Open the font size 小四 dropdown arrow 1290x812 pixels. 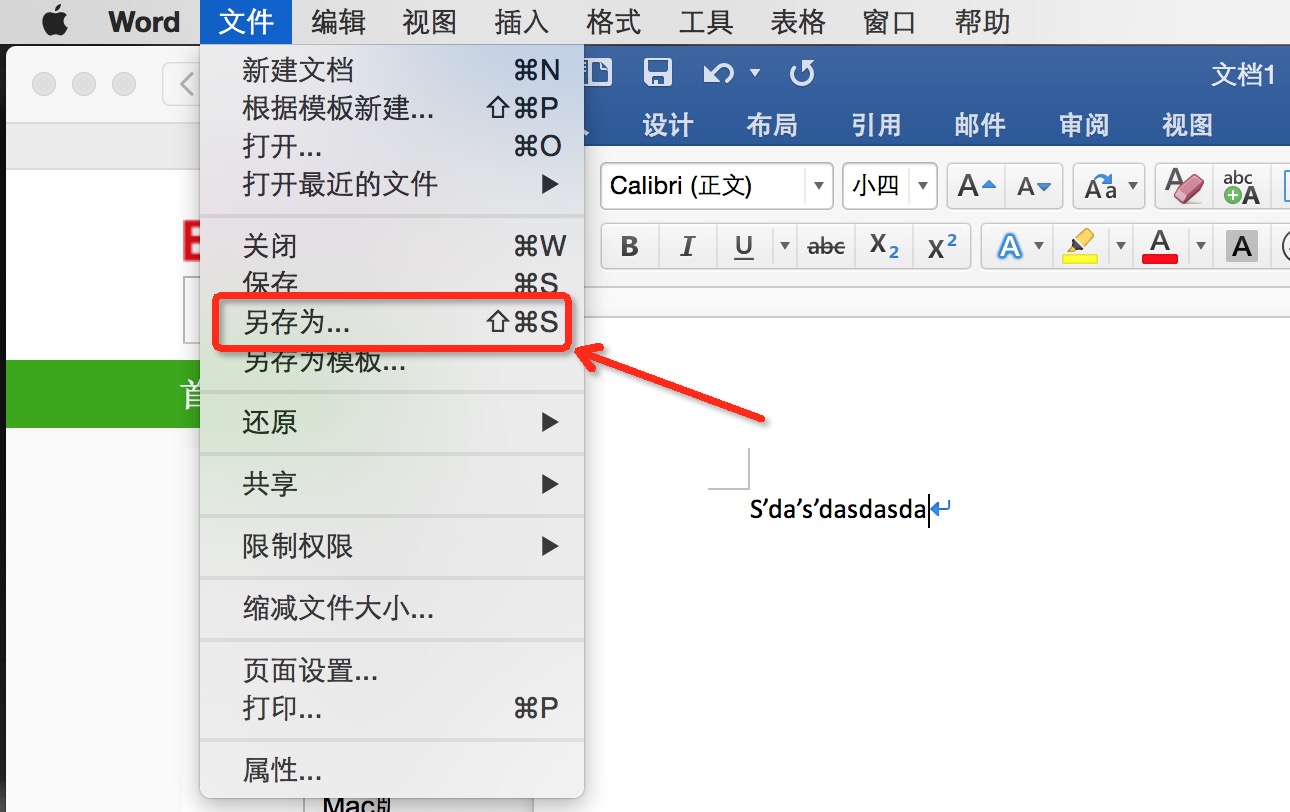(923, 186)
